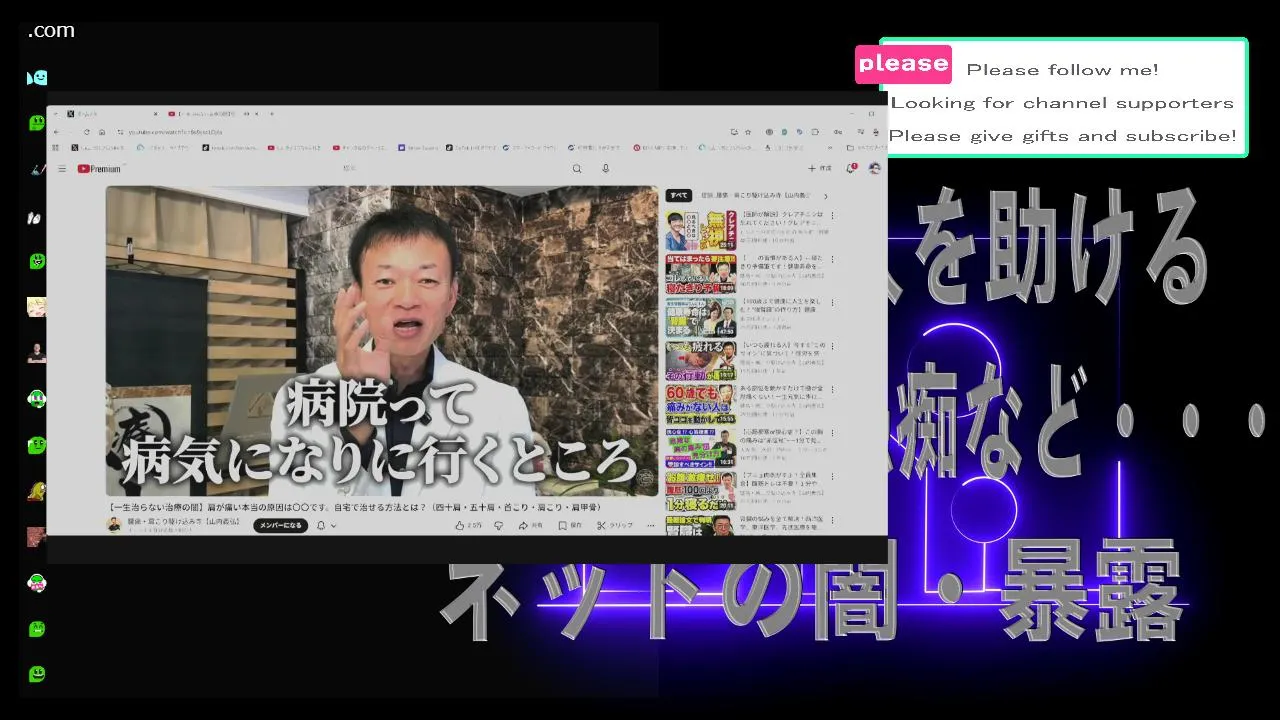This screenshot has width=1280, height=720.
Task: Open options menu for フニュ肉 video
Action: 832,477
